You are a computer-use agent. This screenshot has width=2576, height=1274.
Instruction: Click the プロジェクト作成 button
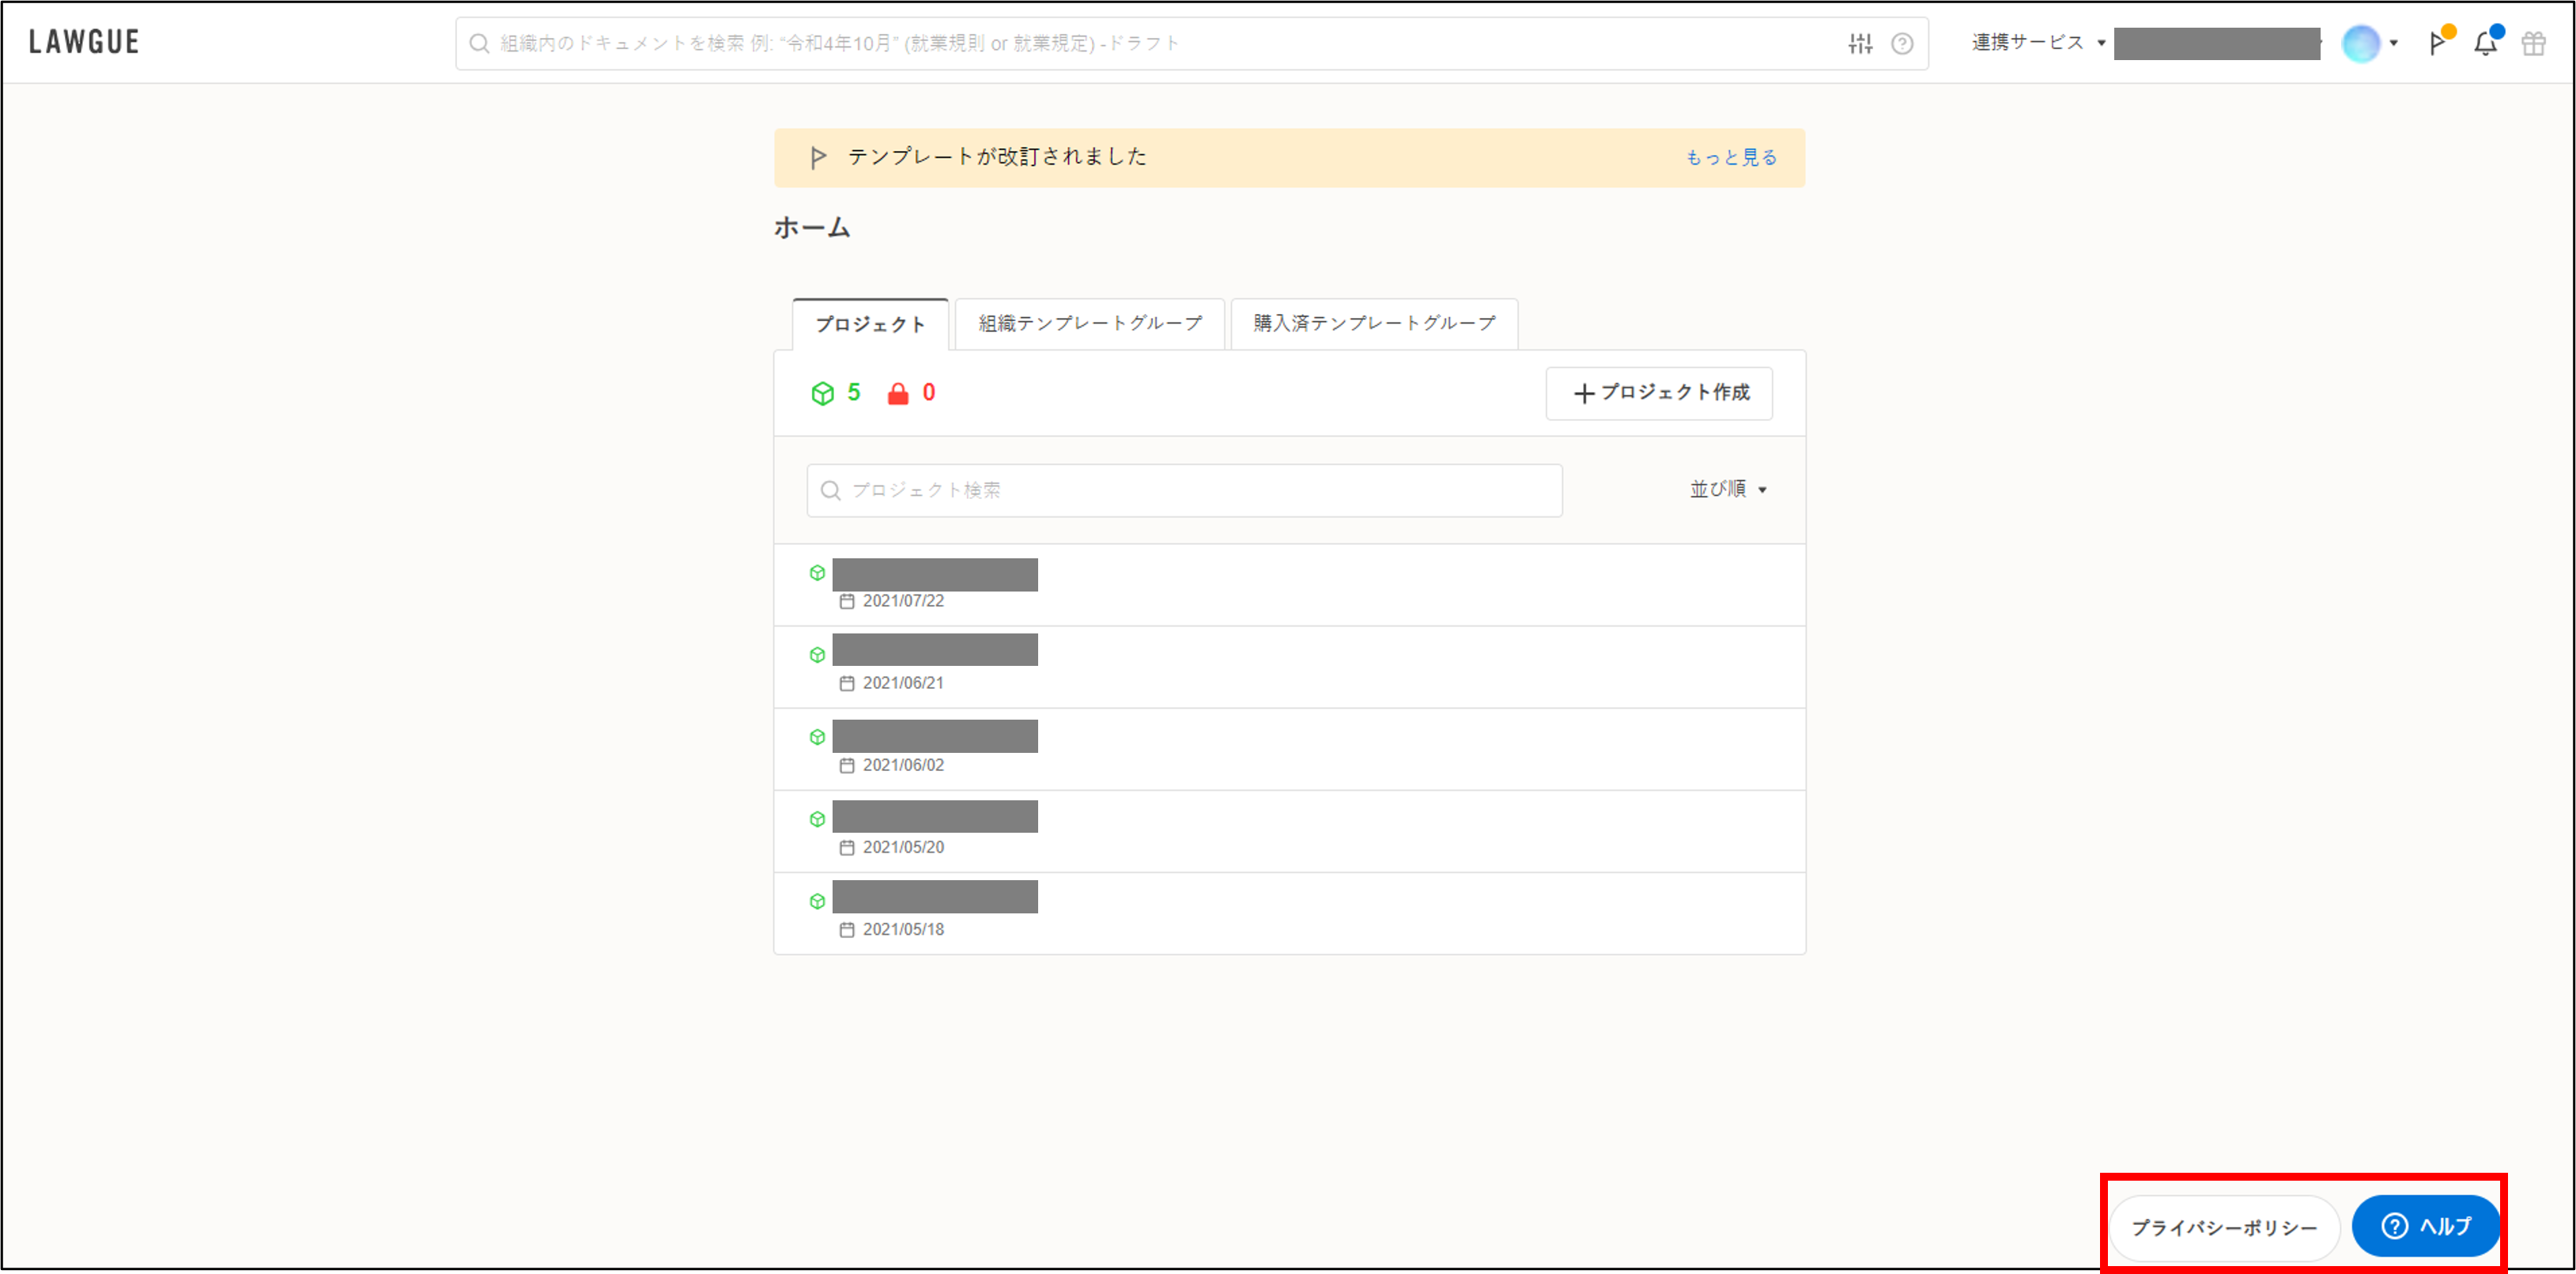[1659, 393]
